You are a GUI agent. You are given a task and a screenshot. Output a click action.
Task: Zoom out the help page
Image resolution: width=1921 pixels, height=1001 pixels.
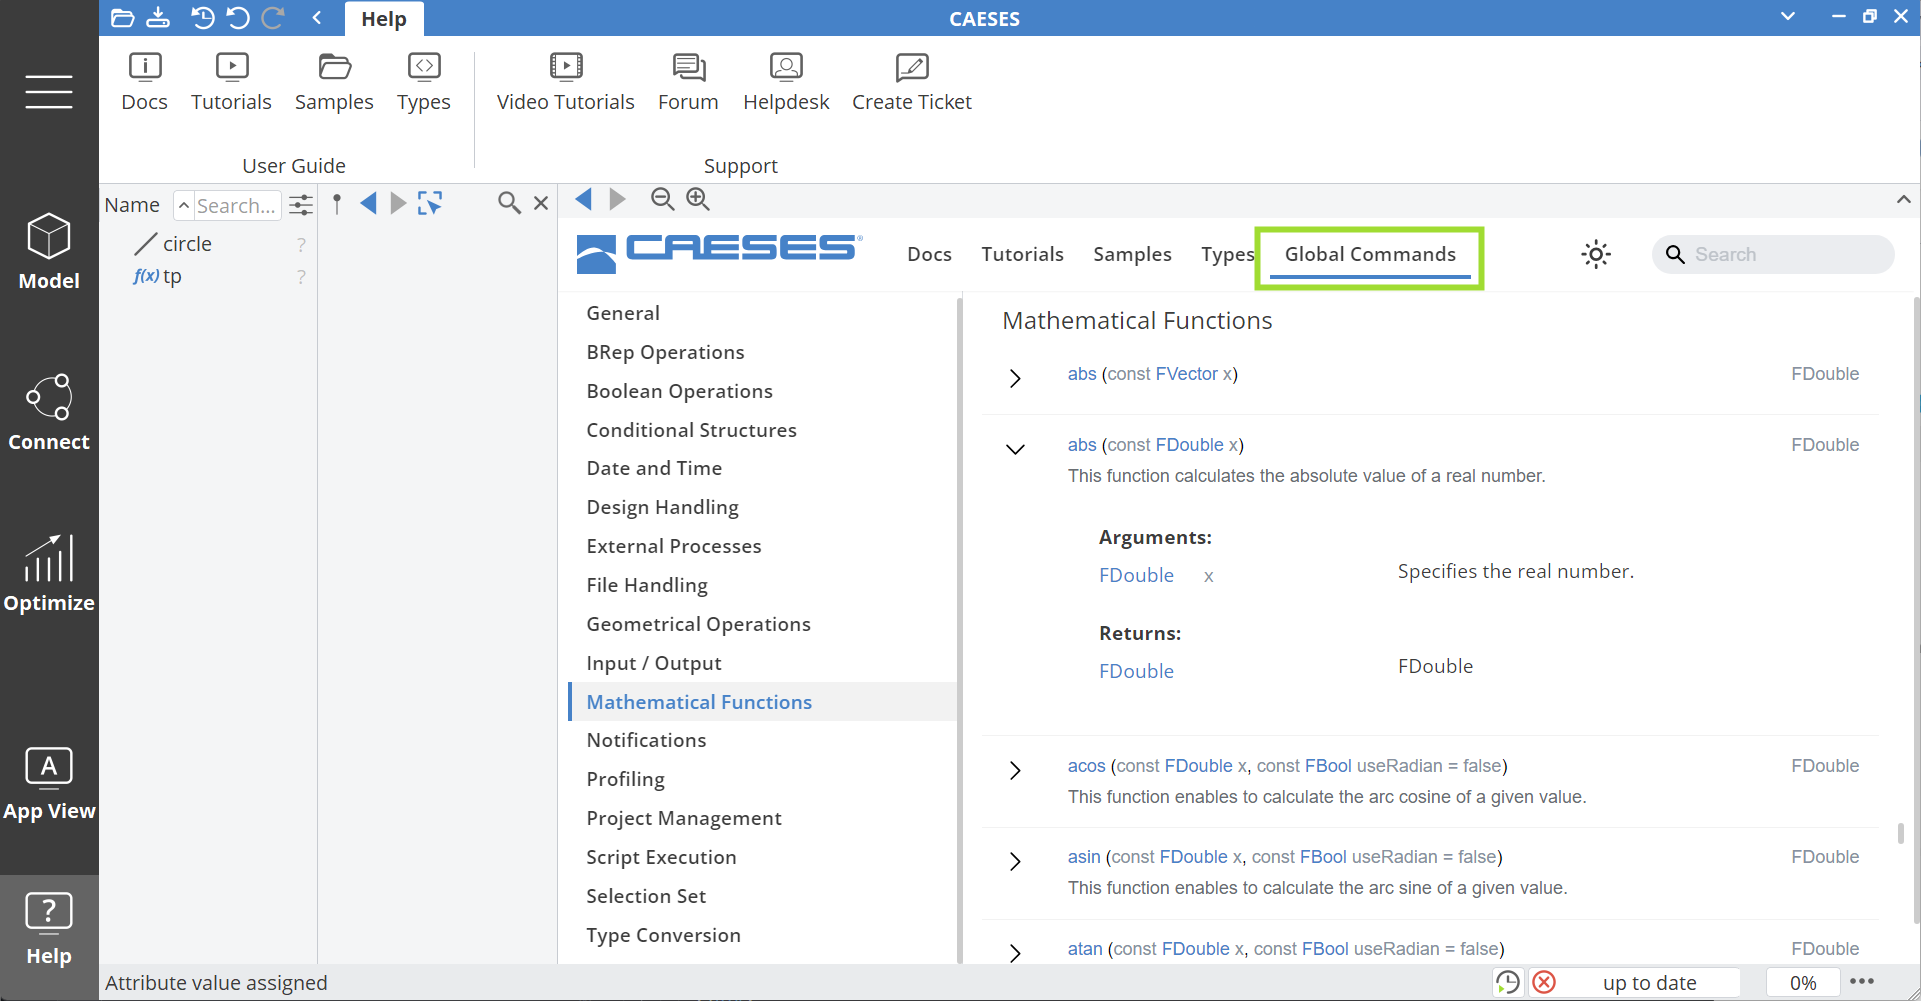[662, 200]
